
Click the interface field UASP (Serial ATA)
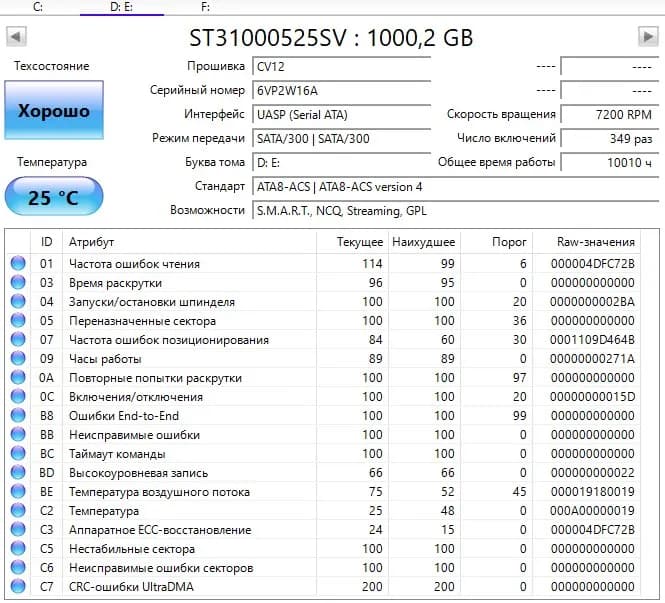(341, 115)
